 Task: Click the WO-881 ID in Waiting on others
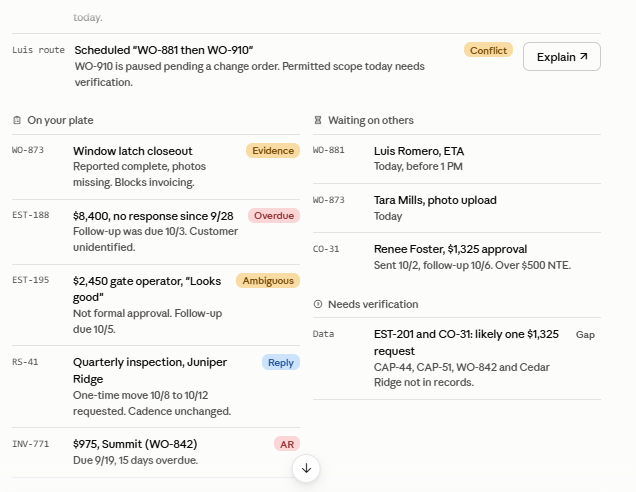[x=329, y=150]
